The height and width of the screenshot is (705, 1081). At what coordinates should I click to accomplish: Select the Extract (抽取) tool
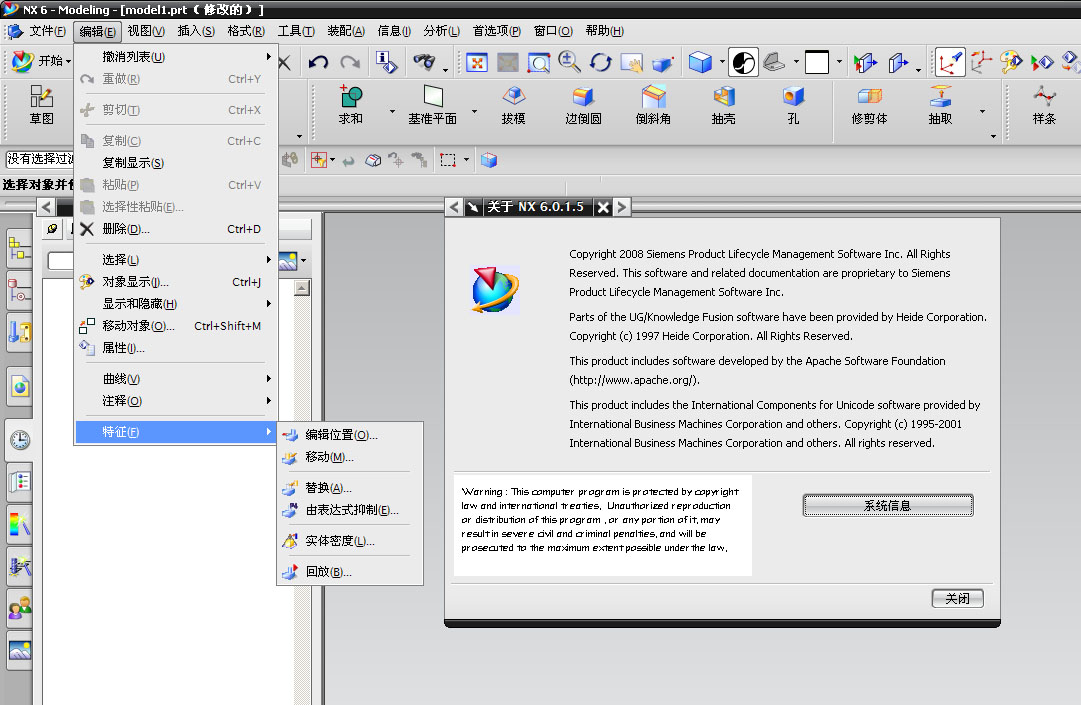pos(940,105)
